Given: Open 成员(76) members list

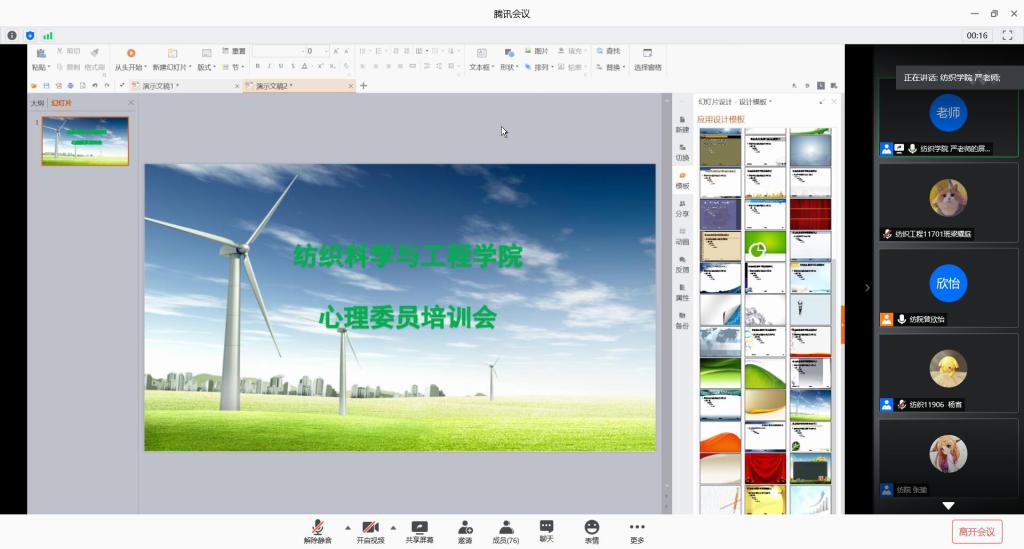Looking at the screenshot, I should 506,530.
